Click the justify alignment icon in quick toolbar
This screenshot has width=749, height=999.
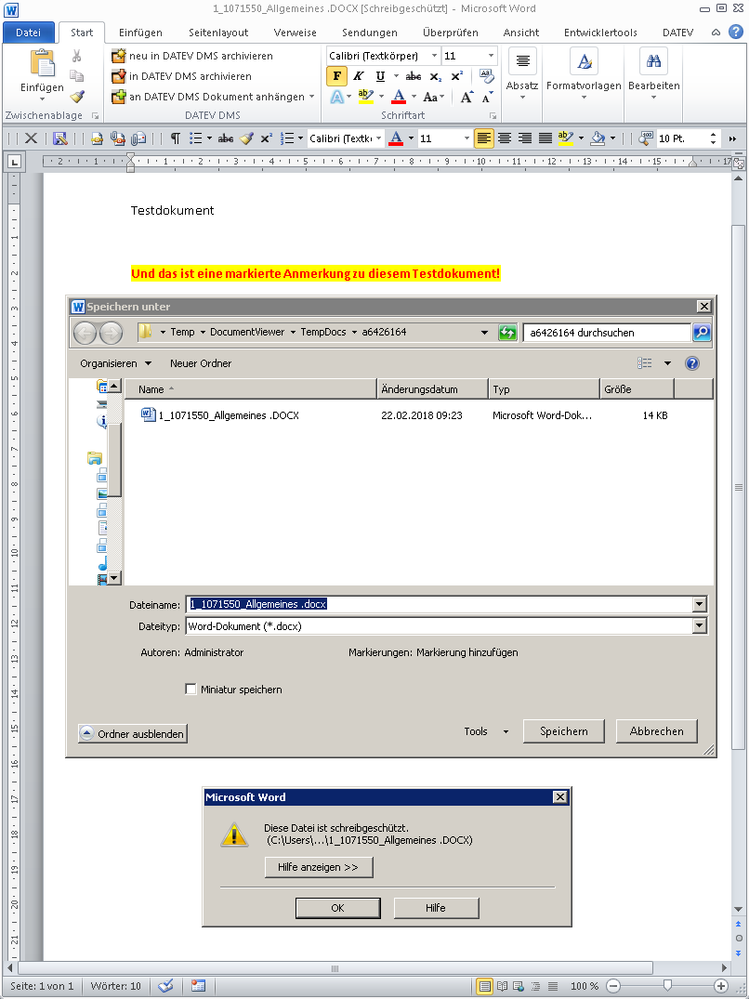click(x=545, y=138)
